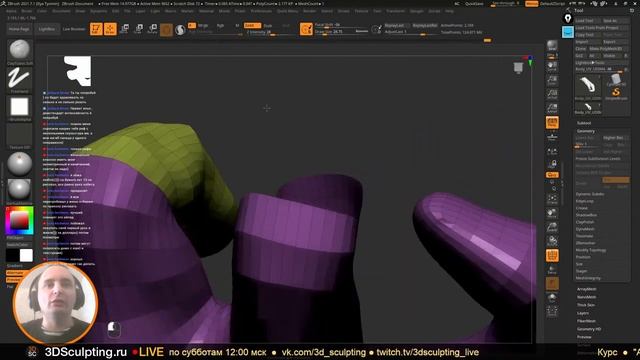Open the Texture Off selector
This screenshot has width=640, height=360.
tap(19, 135)
